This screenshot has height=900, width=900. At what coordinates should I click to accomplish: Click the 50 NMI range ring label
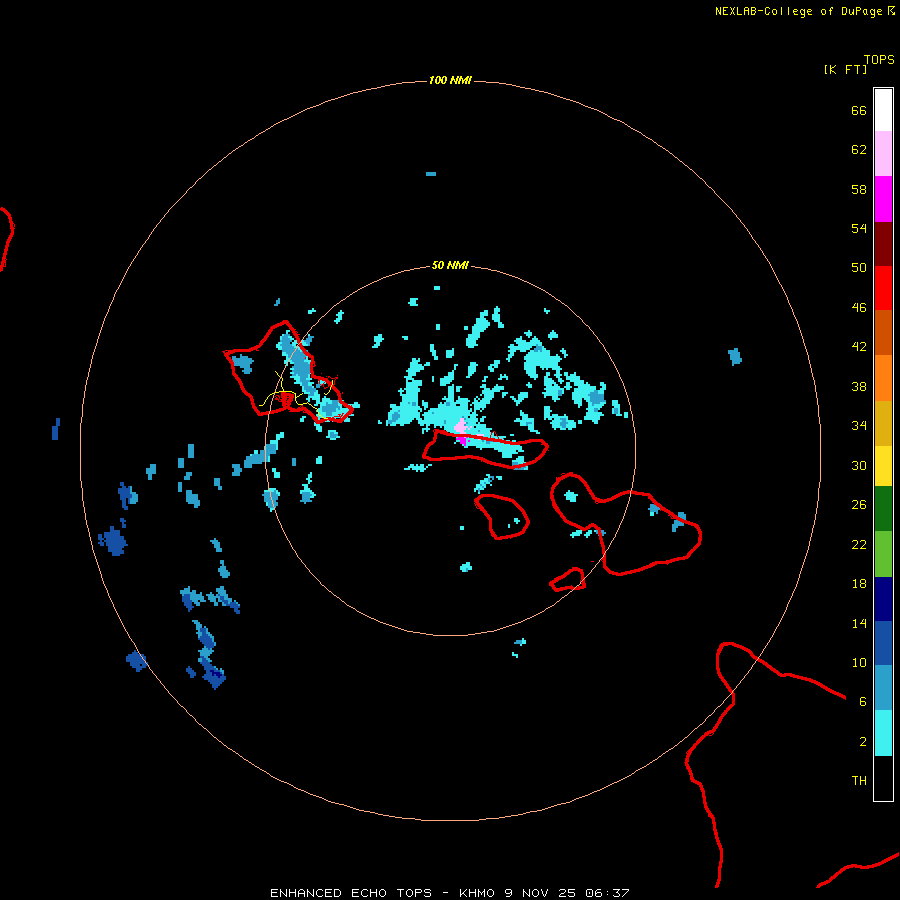(x=450, y=265)
